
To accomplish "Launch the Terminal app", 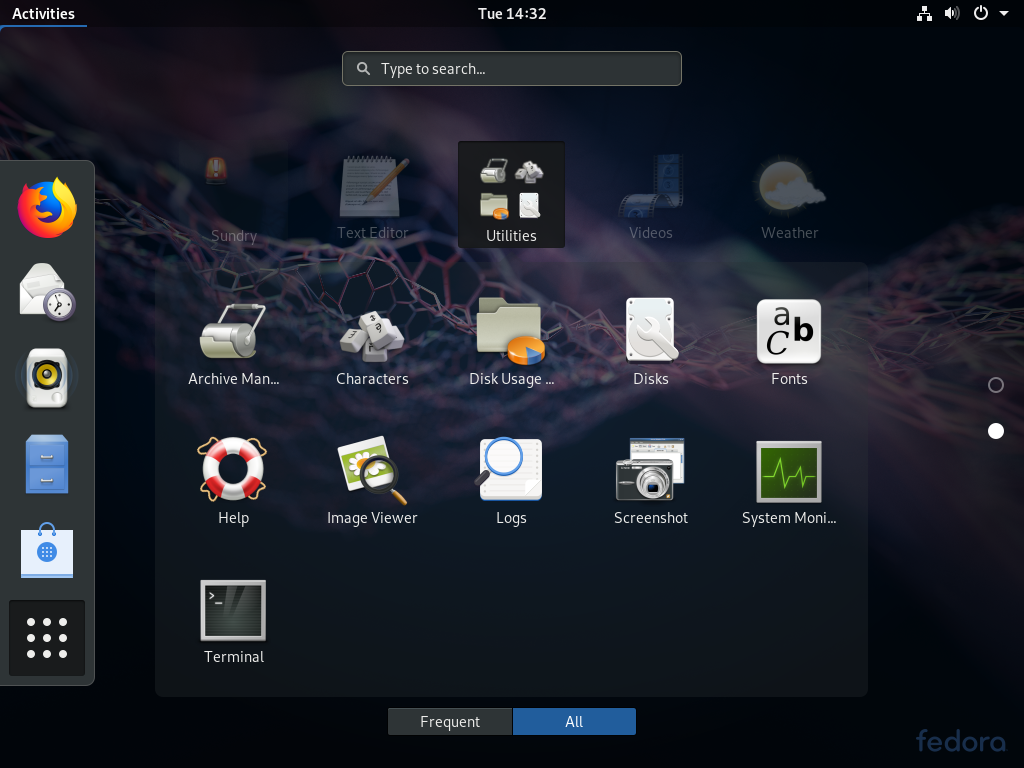I will point(233,622).
